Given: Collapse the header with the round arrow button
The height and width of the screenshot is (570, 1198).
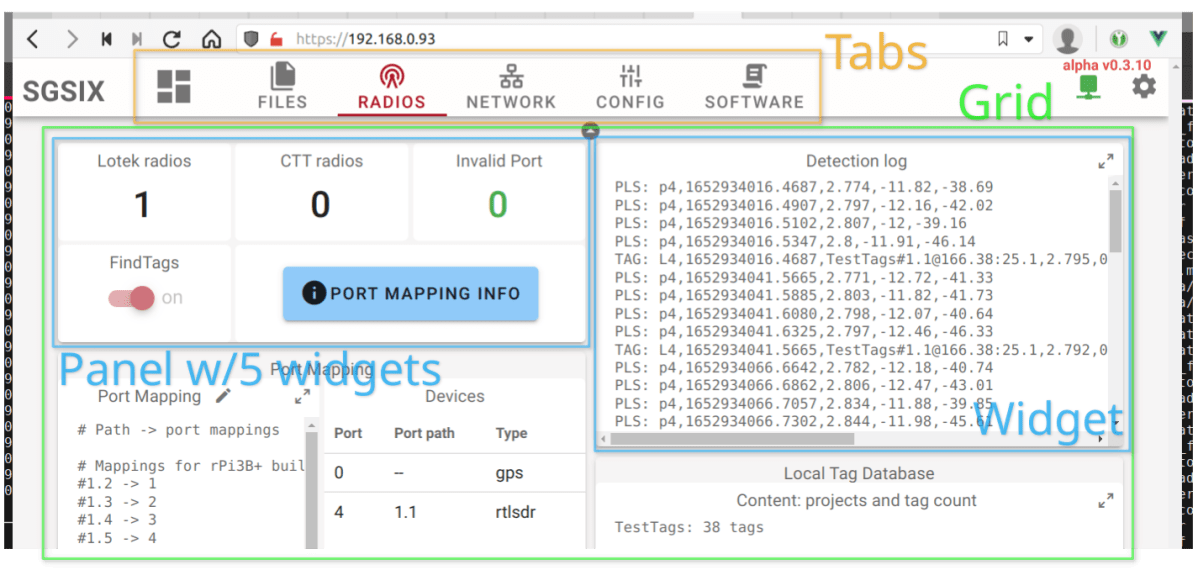Looking at the screenshot, I should 590,131.
